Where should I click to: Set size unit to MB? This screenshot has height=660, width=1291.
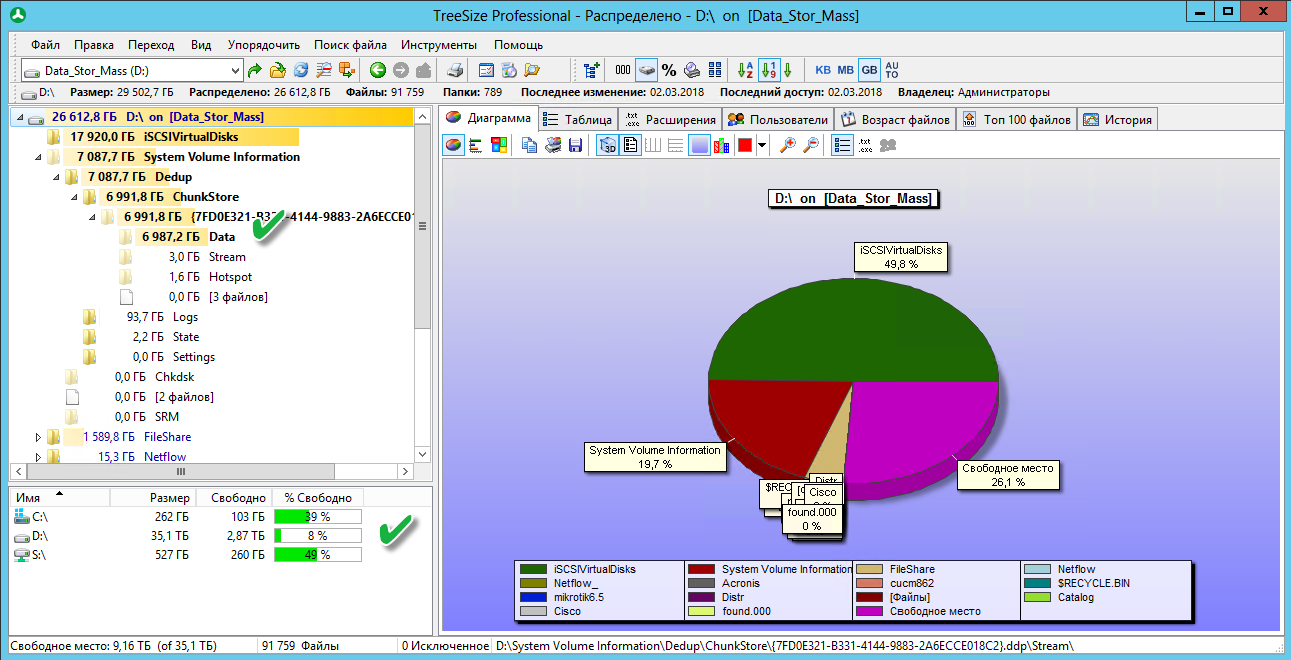click(846, 70)
